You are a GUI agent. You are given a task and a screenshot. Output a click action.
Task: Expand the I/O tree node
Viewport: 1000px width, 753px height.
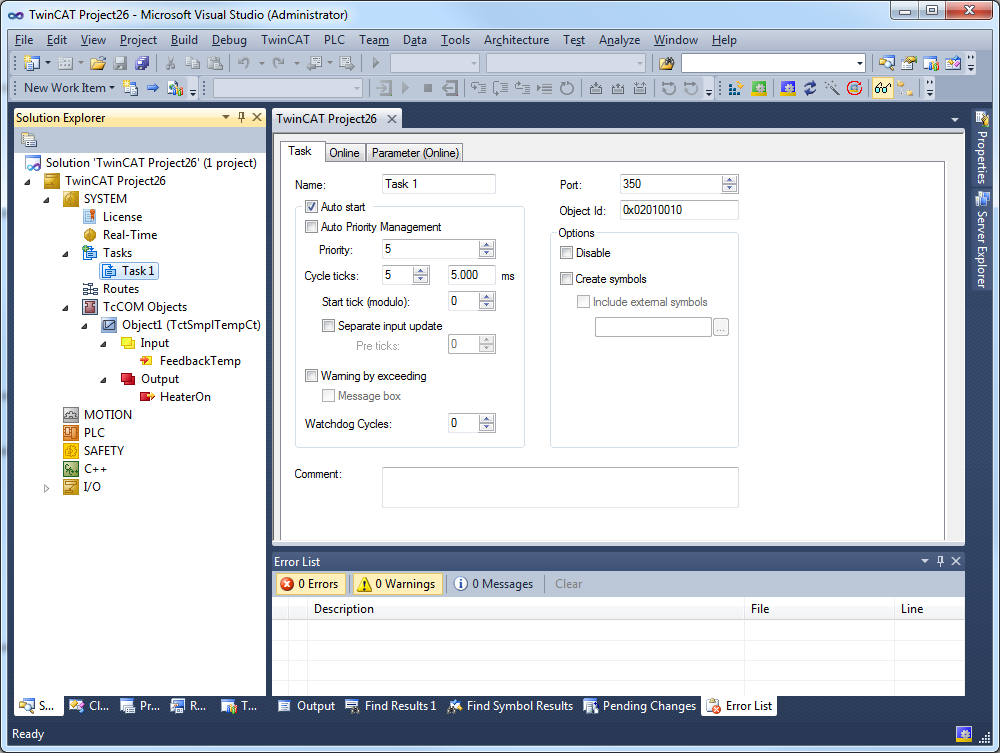46,488
